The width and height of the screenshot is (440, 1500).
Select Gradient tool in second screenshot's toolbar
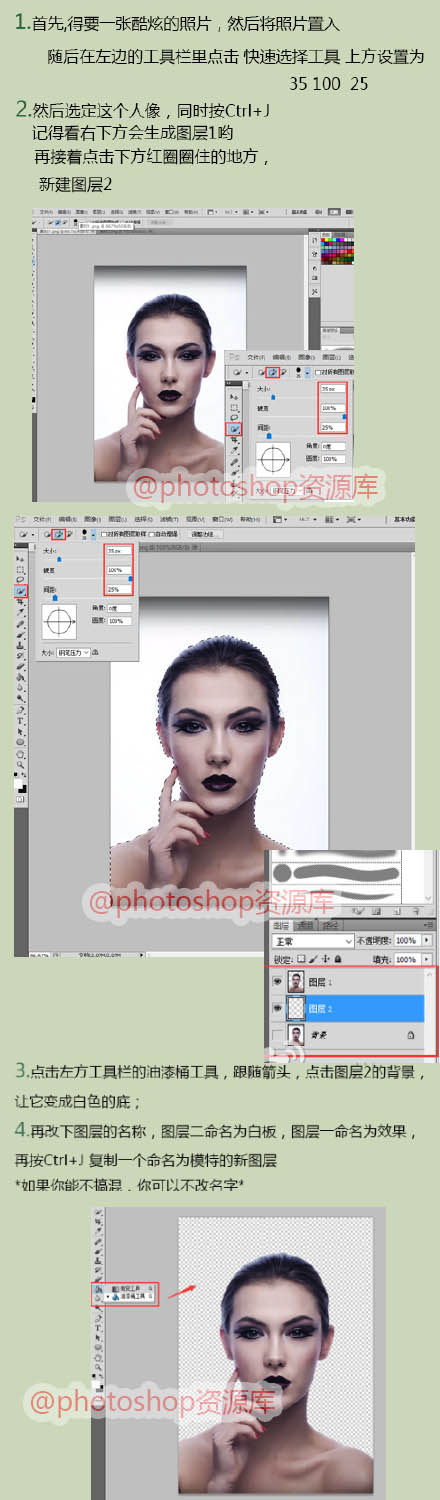click(x=20, y=678)
